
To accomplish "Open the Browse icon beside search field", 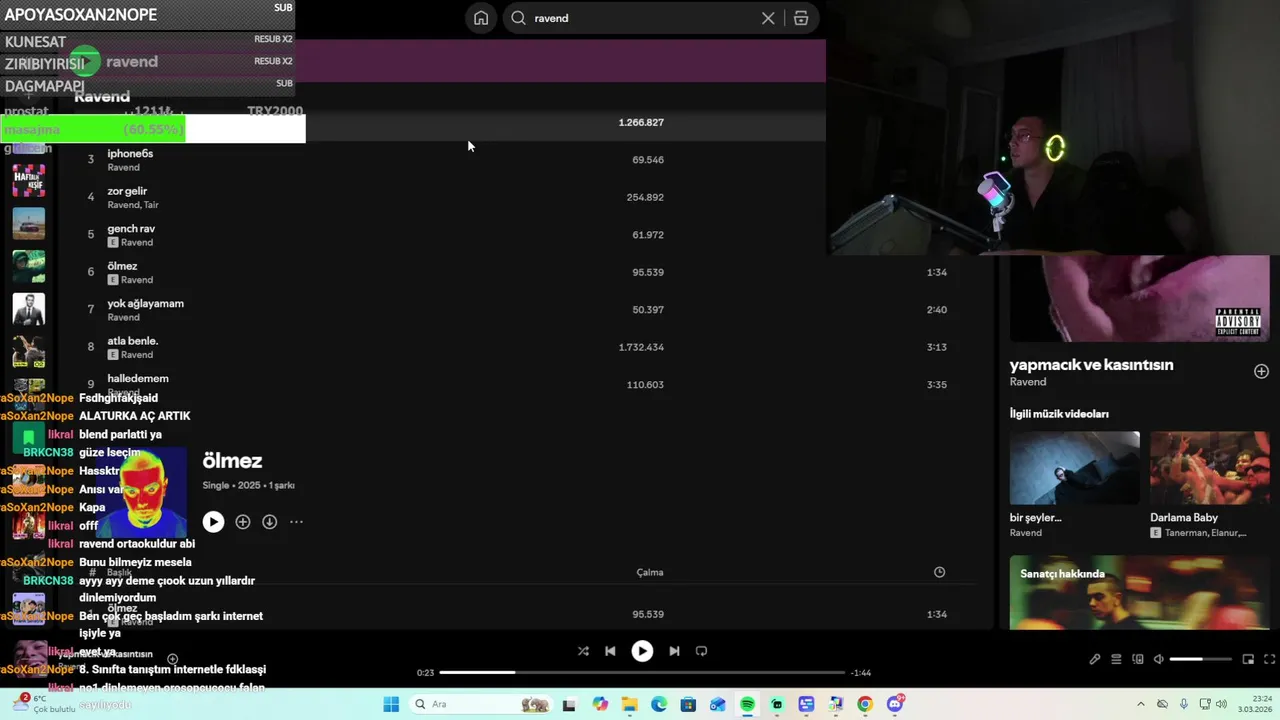I will tap(801, 18).
